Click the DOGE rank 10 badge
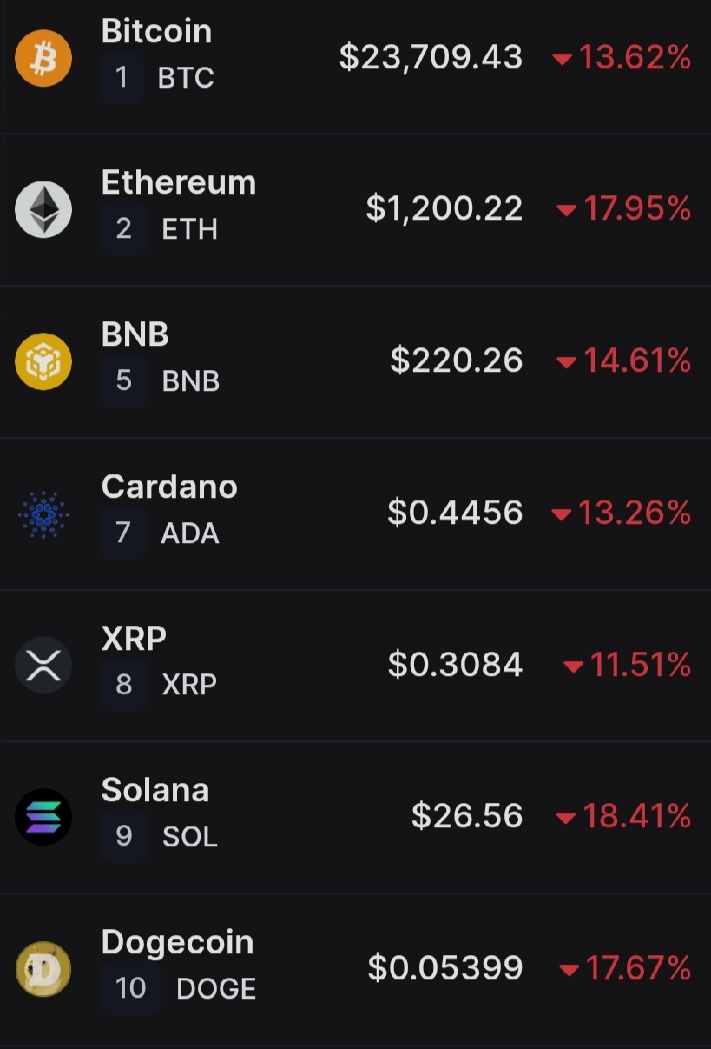The height and width of the screenshot is (1049, 711). click(x=130, y=988)
